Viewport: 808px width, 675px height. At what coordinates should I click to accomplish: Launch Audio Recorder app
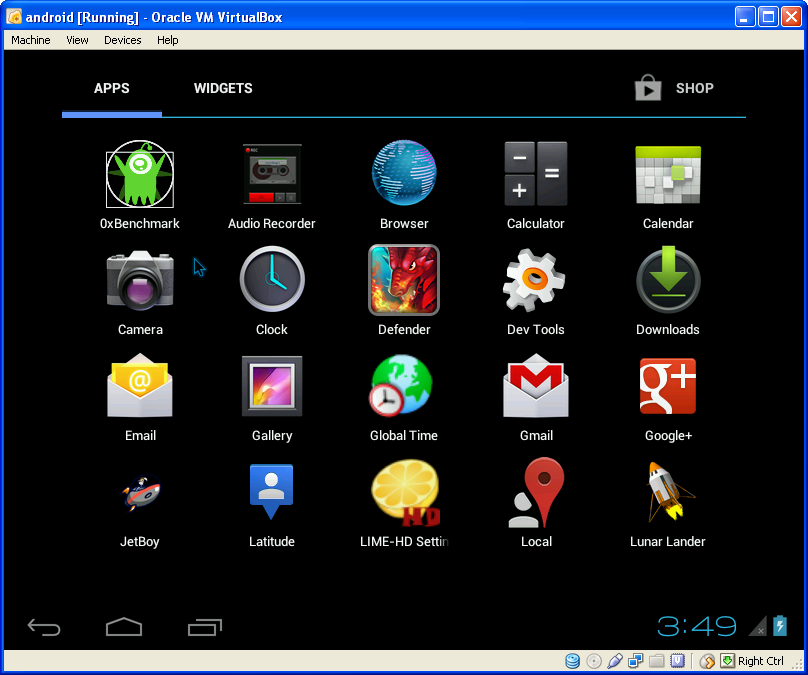point(272,174)
